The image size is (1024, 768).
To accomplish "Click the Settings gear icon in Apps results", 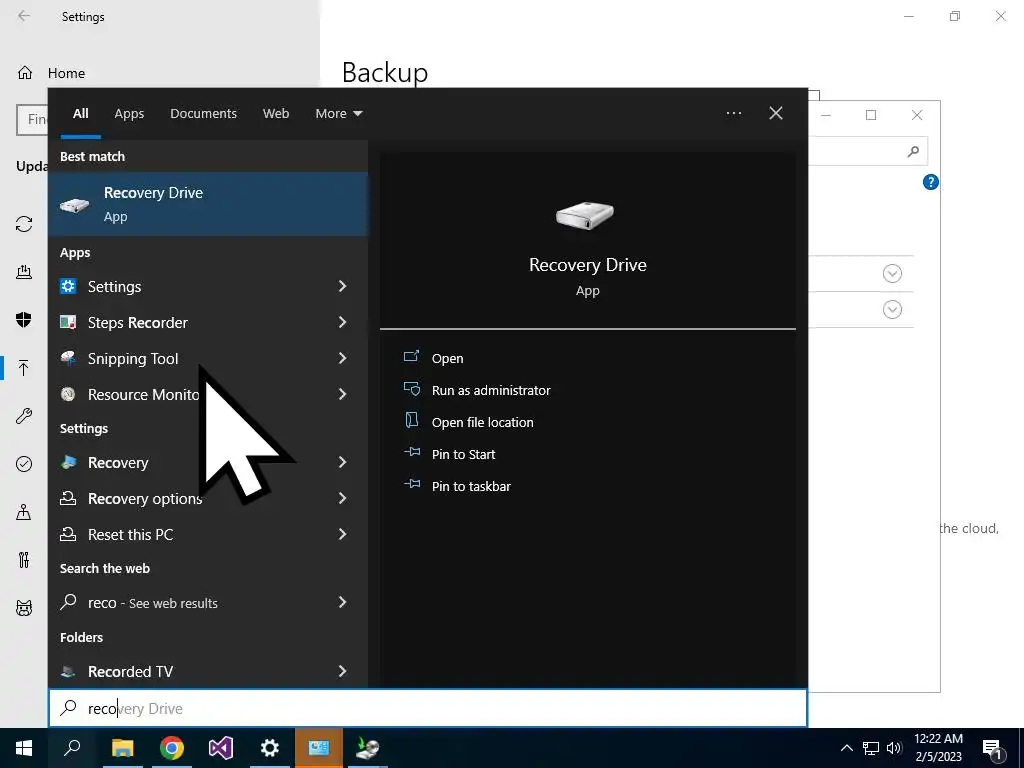I will (x=68, y=286).
